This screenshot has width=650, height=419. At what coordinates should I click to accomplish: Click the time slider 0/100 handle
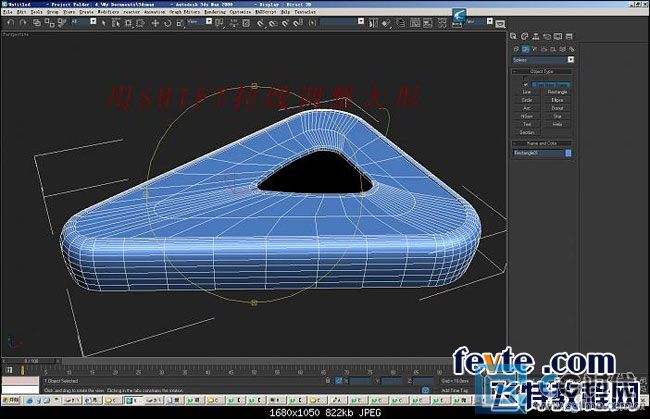(x=32, y=361)
